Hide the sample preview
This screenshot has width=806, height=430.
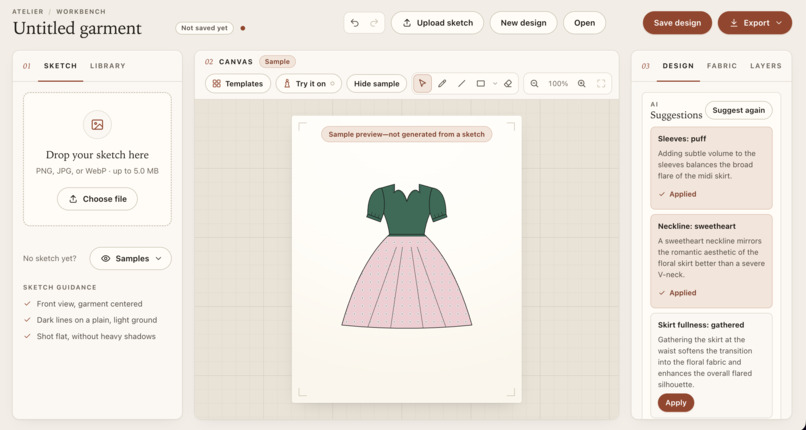pyautogui.click(x=377, y=84)
